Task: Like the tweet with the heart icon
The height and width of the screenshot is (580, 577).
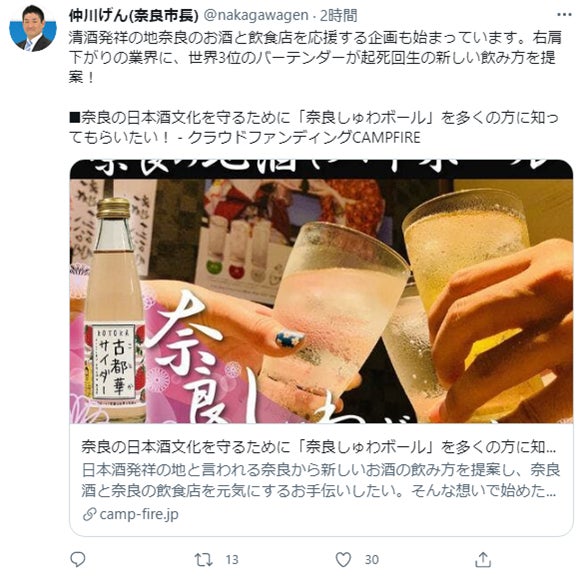Action: [x=343, y=560]
